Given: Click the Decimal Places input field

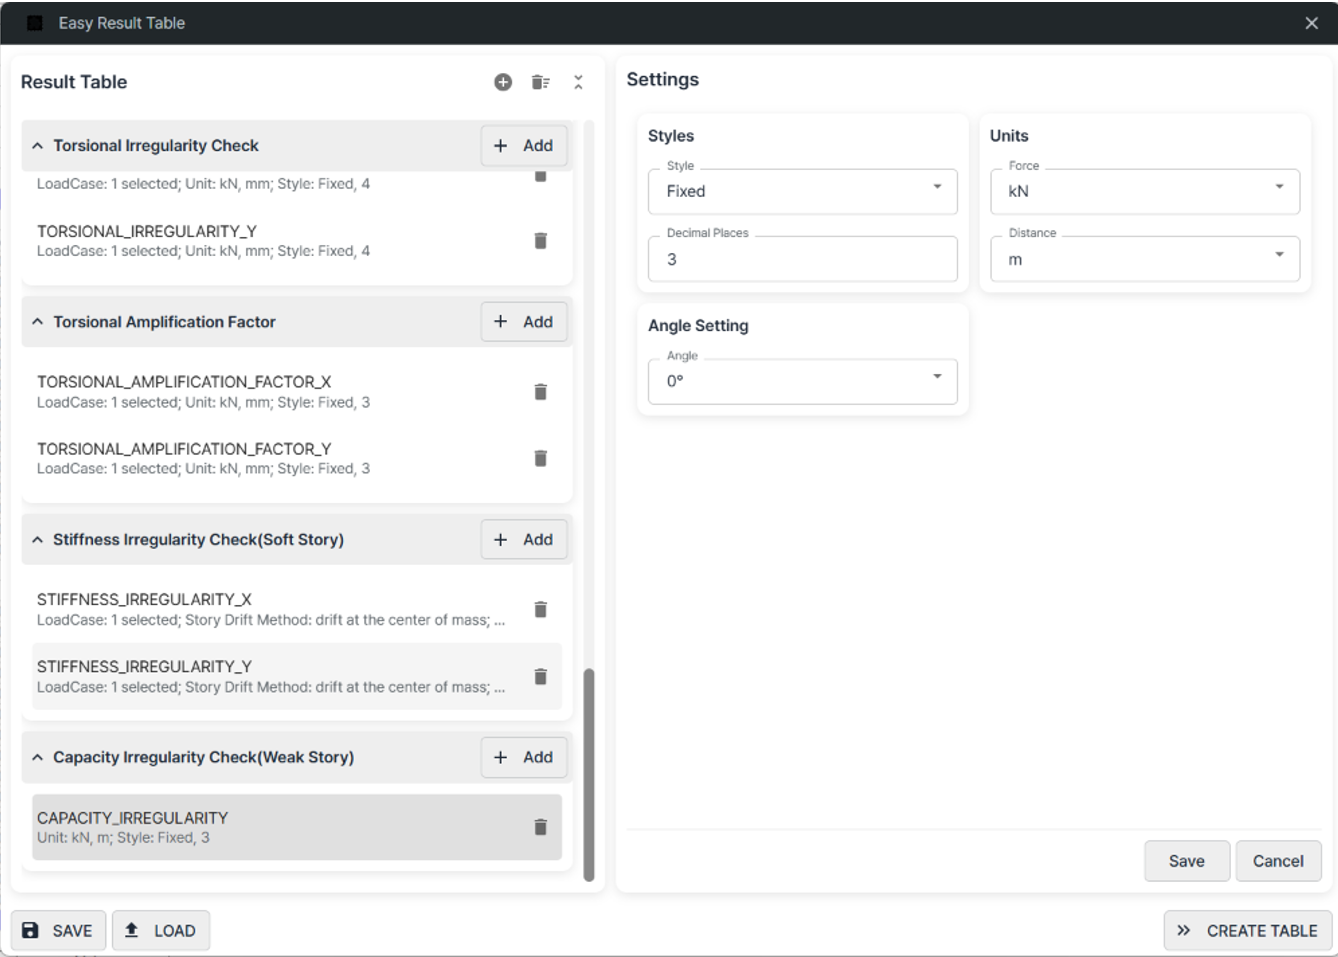Looking at the screenshot, I should [802, 259].
